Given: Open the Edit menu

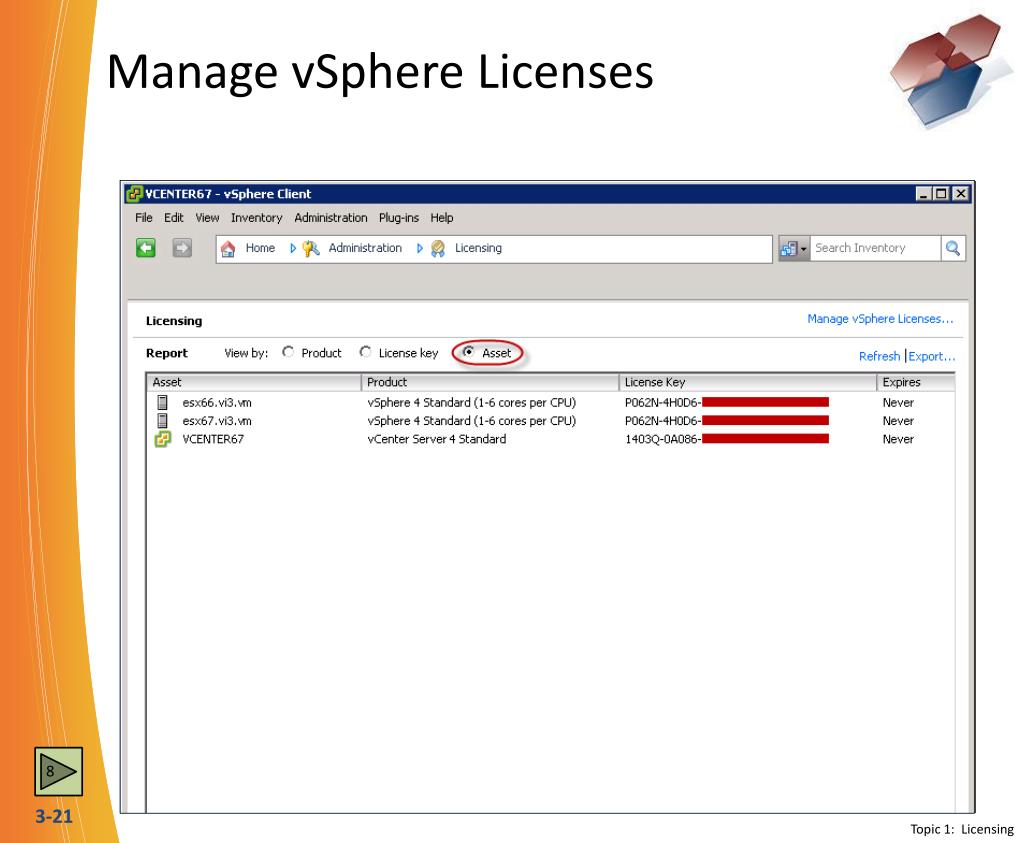Looking at the screenshot, I should click(174, 217).
